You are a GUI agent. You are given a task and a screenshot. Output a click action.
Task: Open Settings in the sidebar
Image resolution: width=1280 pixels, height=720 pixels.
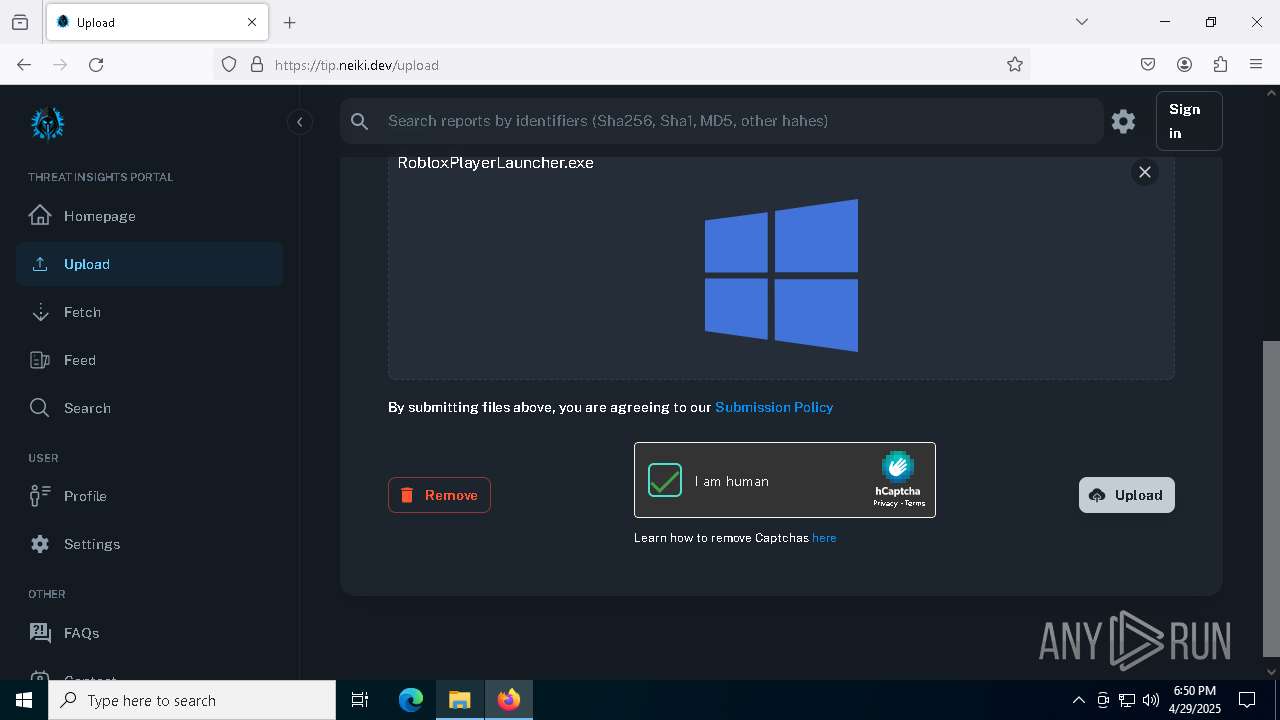click(x=149, y=544)
